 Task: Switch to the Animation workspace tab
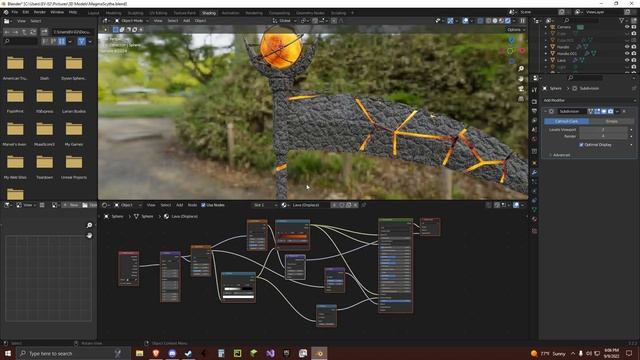pos(230,13)
